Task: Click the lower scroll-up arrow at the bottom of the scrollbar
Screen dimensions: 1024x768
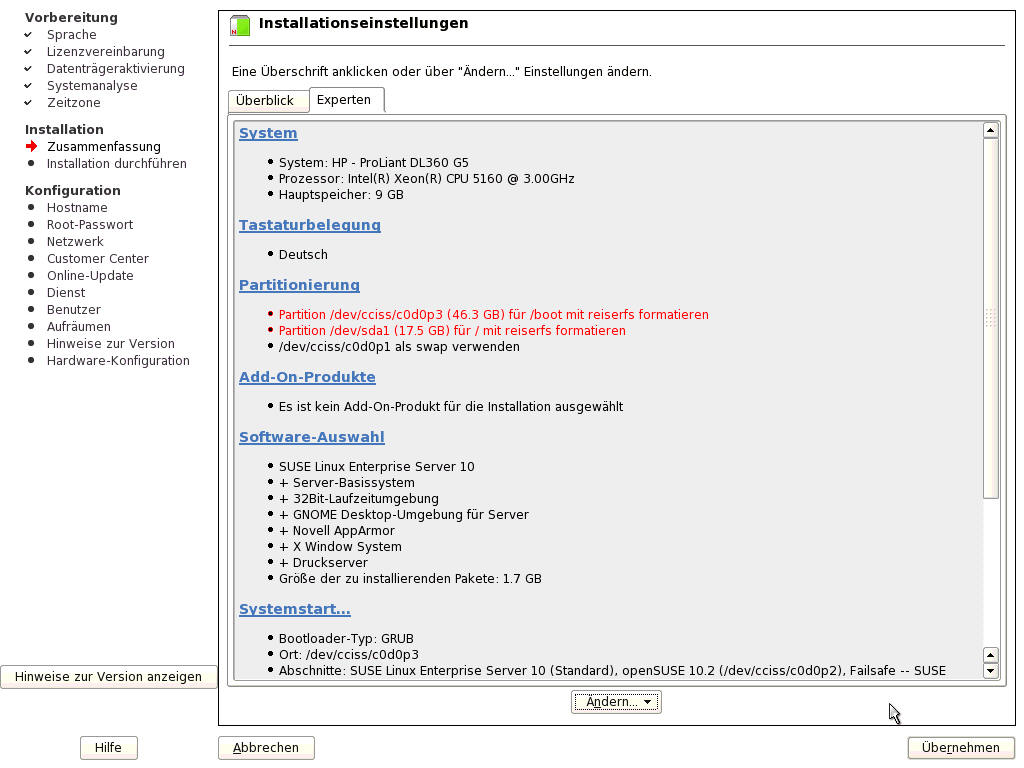Action: 991,655
